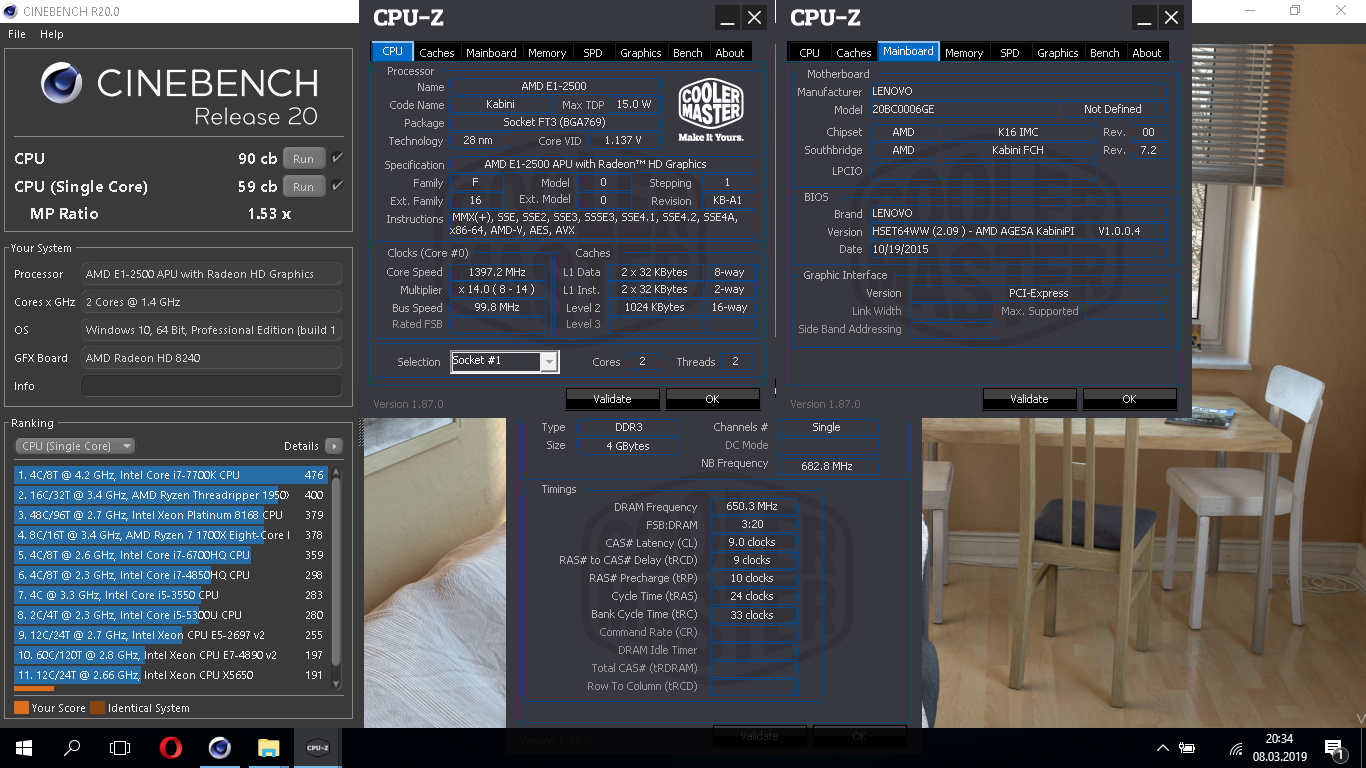1366x768 pixels.
Task: Click the Wi-Fi icon in system tray
Action: pos(1234,747)
